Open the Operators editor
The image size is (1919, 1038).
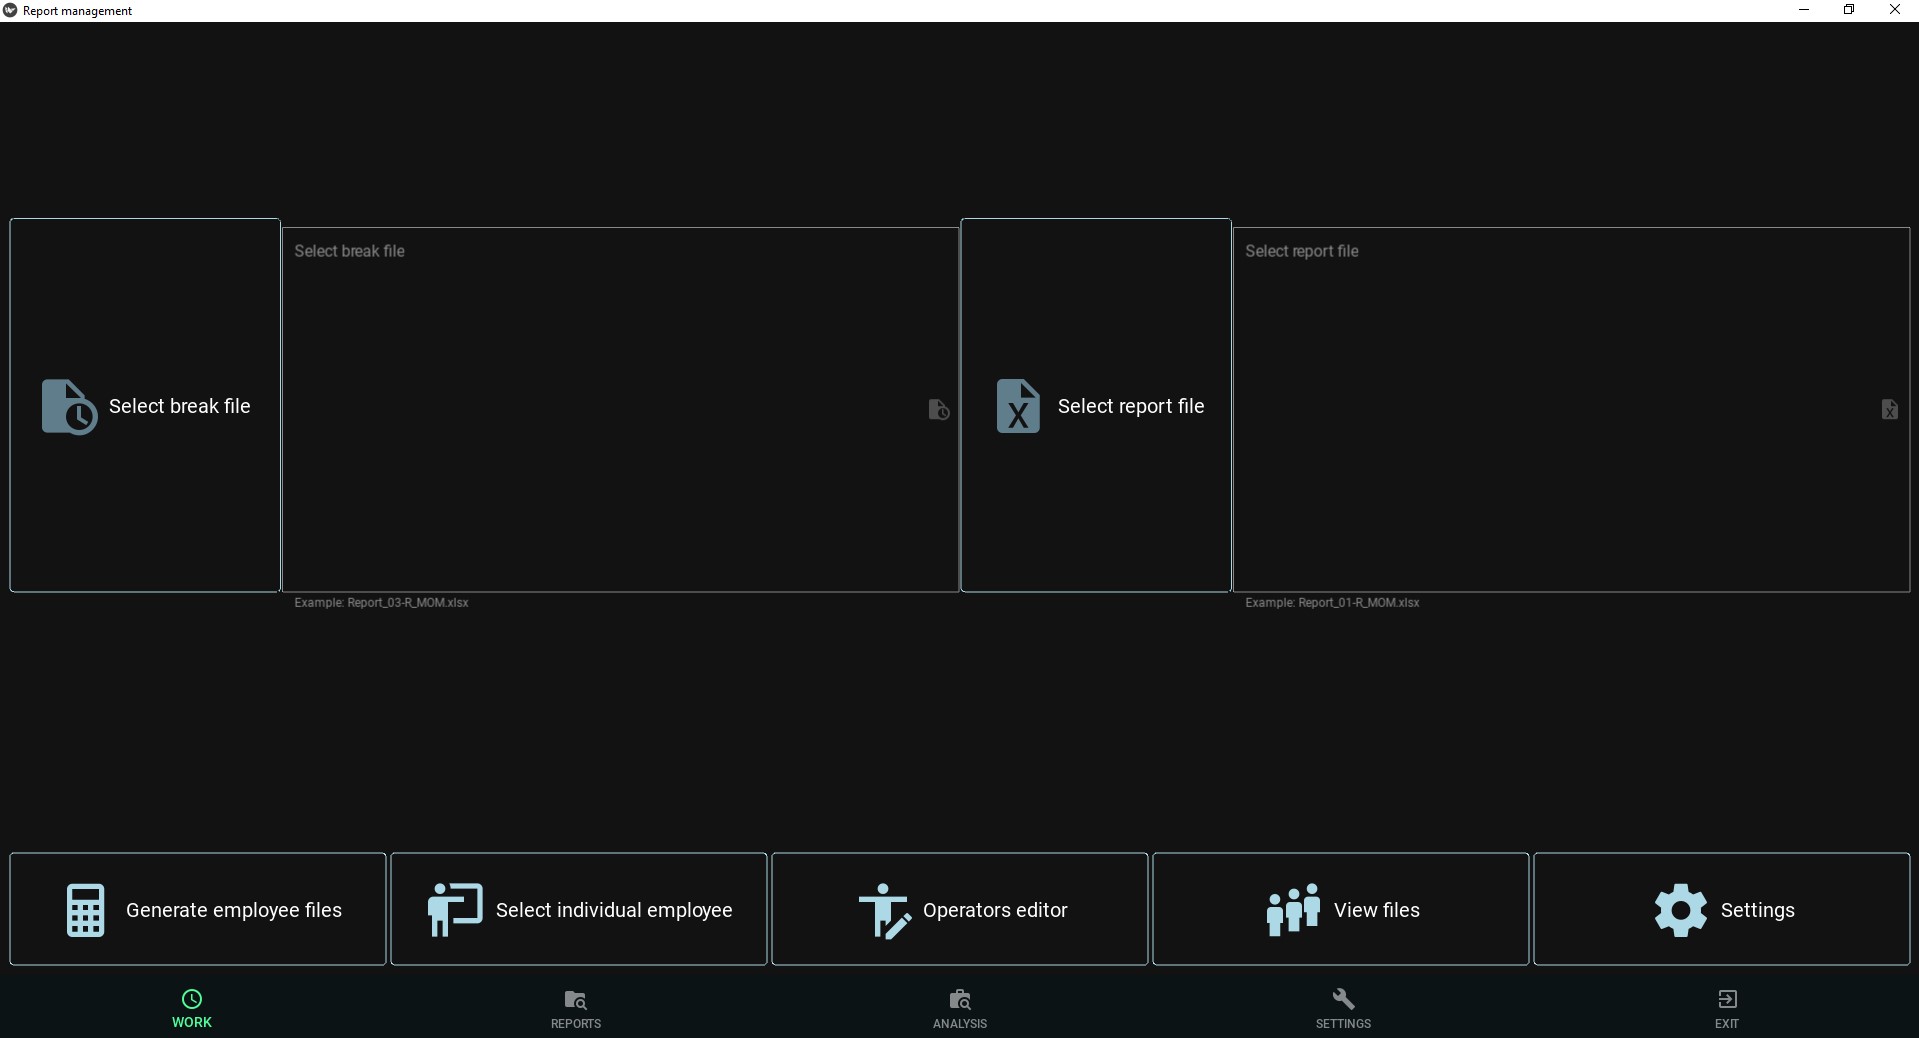click(x=960, y=909)
